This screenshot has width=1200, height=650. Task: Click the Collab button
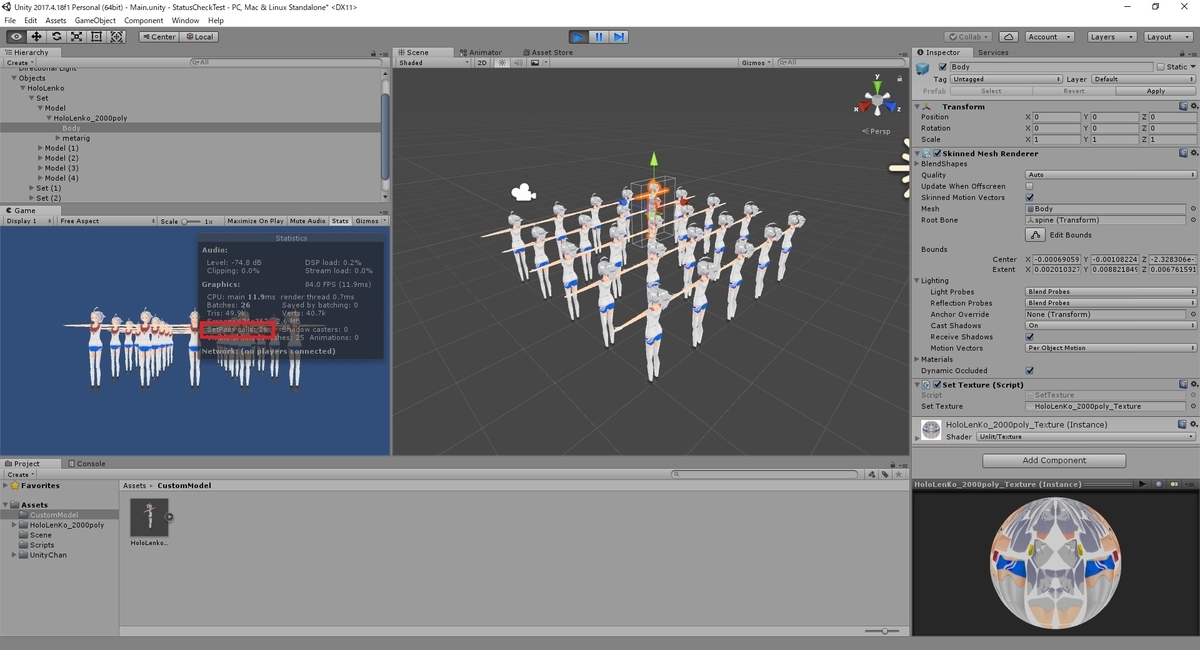click(x=969, y=37)
